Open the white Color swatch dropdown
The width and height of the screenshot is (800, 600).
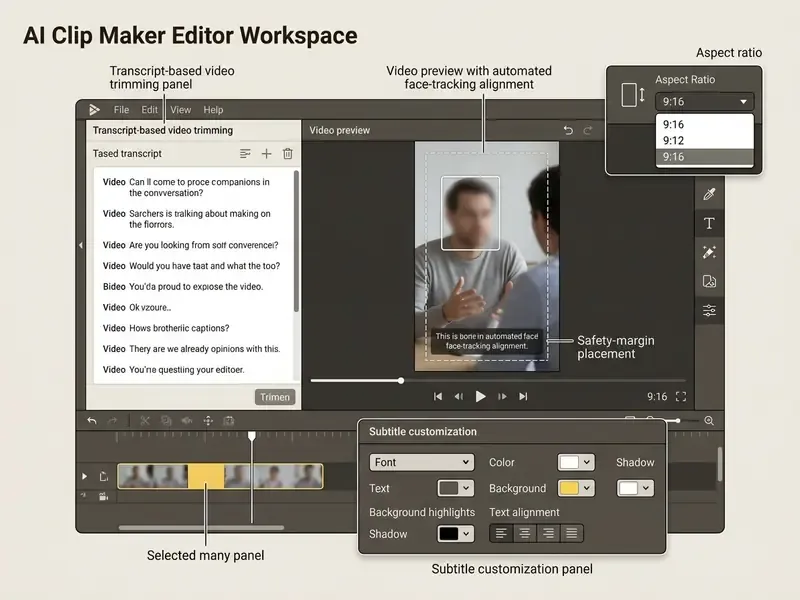pos(576,462)
